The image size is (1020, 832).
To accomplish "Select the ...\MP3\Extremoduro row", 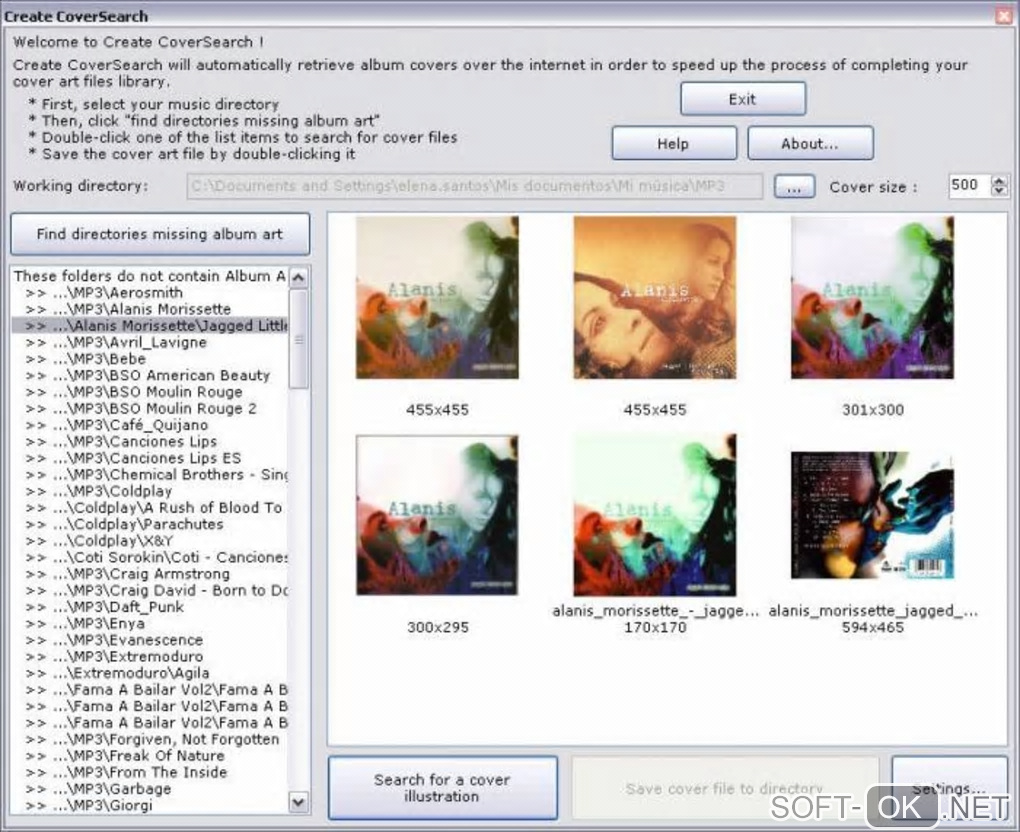I will coord(150,656).
